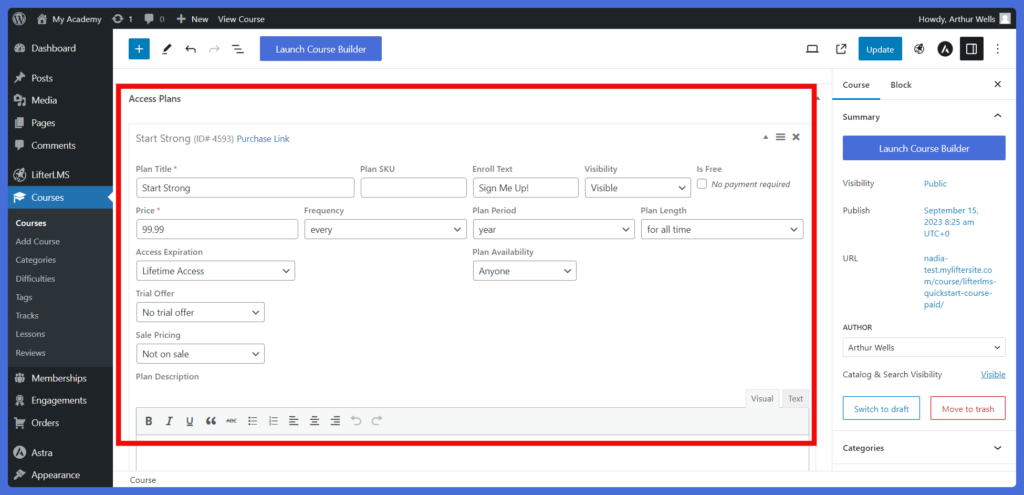
Task: Undo the last change
Action: pos(190,49)
